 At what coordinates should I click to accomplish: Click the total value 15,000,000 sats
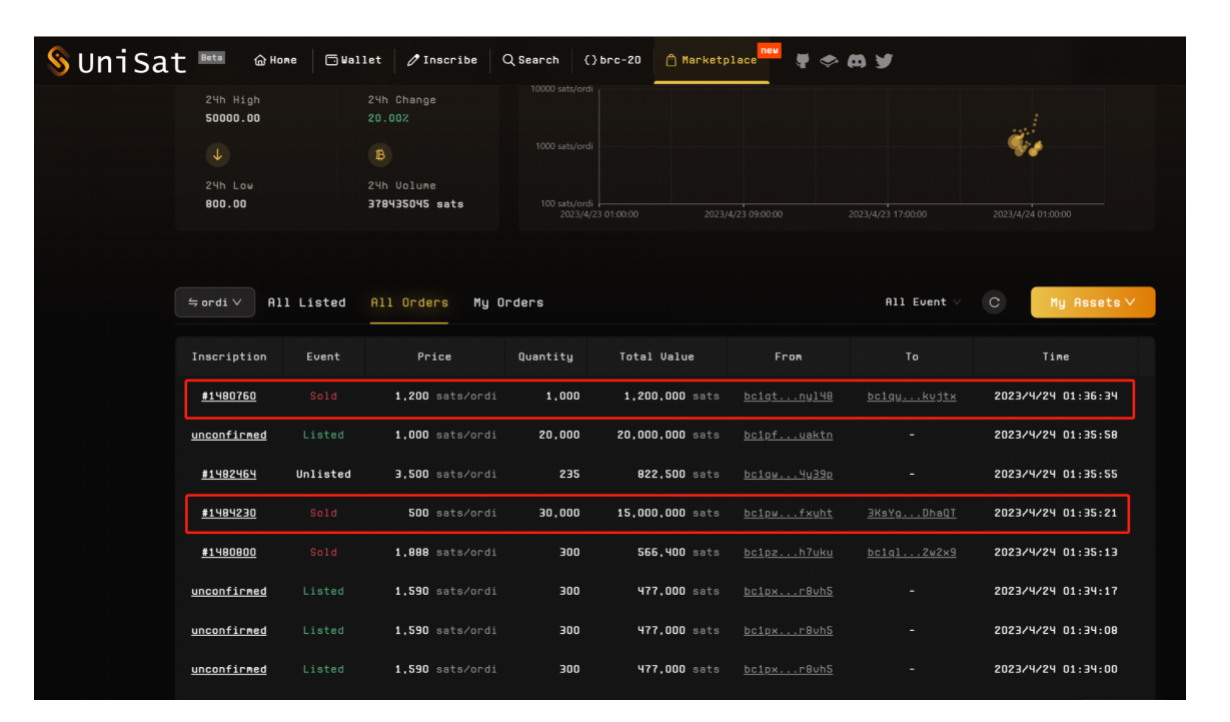(668, 513)
